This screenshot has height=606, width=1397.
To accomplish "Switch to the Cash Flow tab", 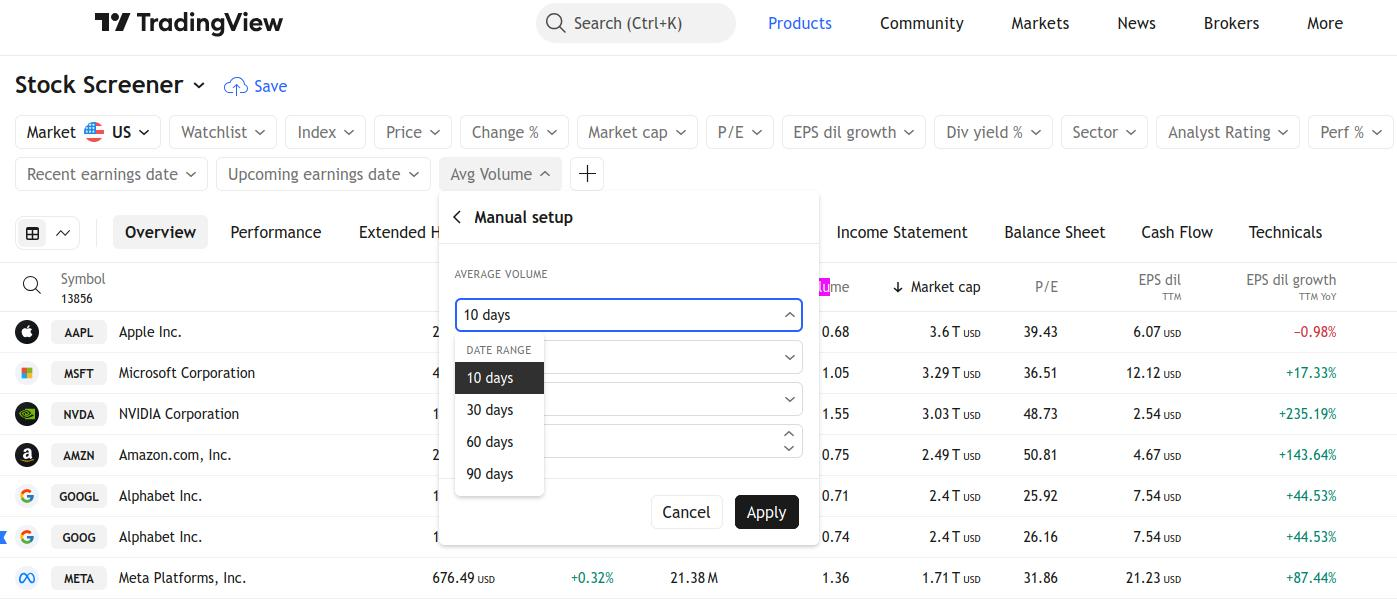I will (1177, 232).
